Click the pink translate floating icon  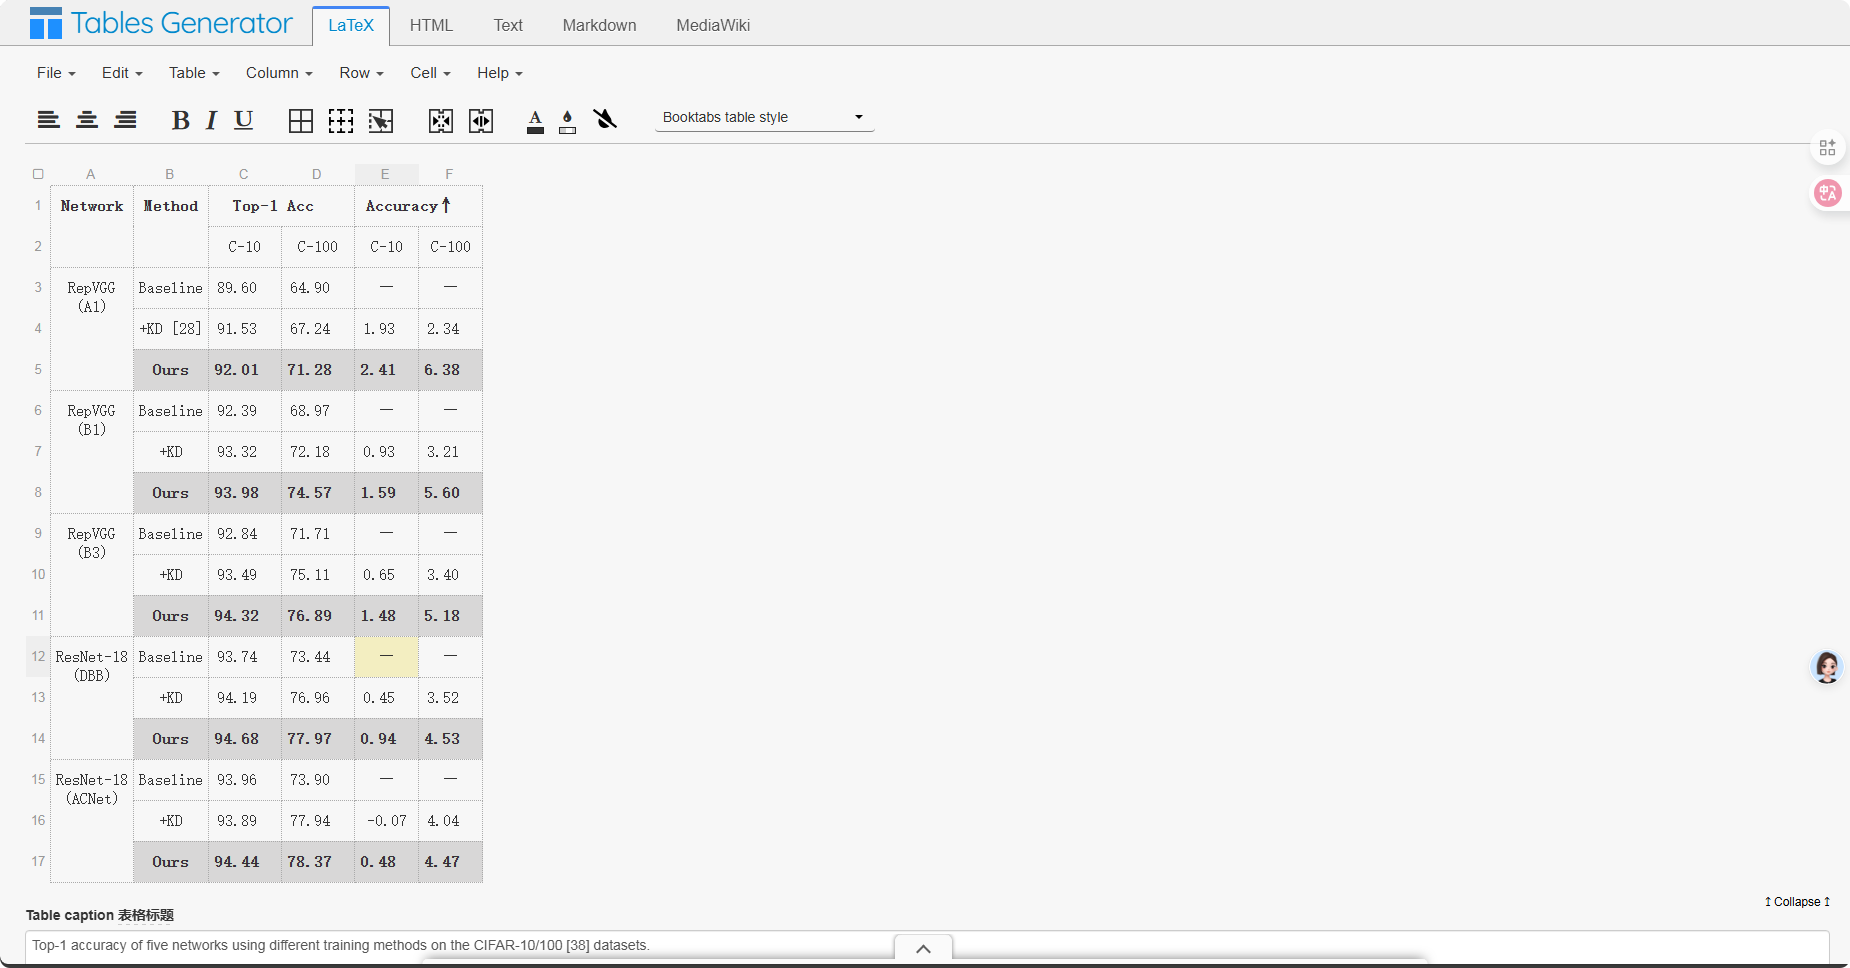click(x=1828, y=193)
